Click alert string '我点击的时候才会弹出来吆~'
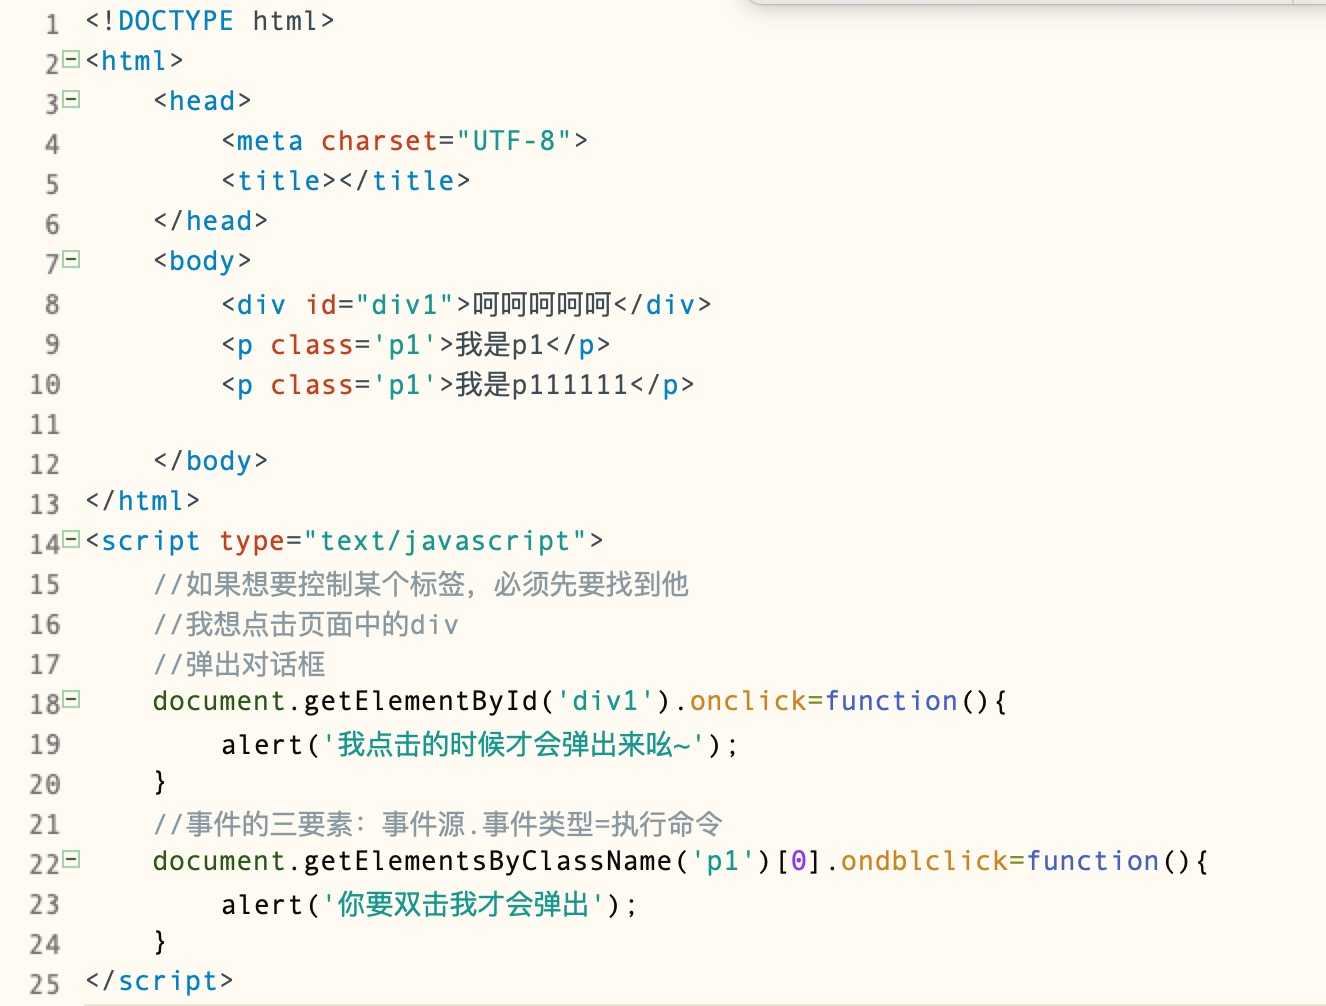 click(x=515, y=744)
